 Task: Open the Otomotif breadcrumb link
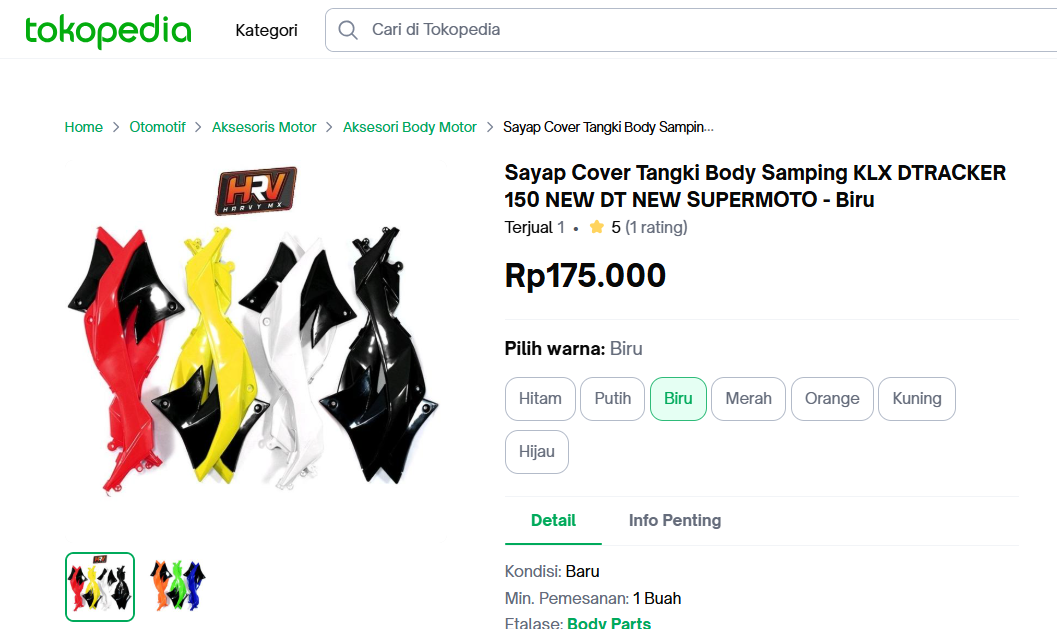click(158, 127)
